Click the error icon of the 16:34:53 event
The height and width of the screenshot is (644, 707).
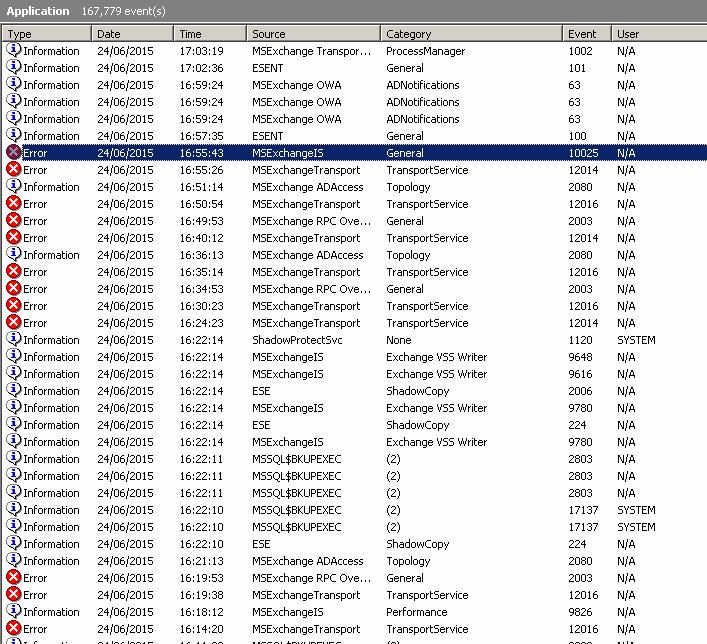(14, 288)
